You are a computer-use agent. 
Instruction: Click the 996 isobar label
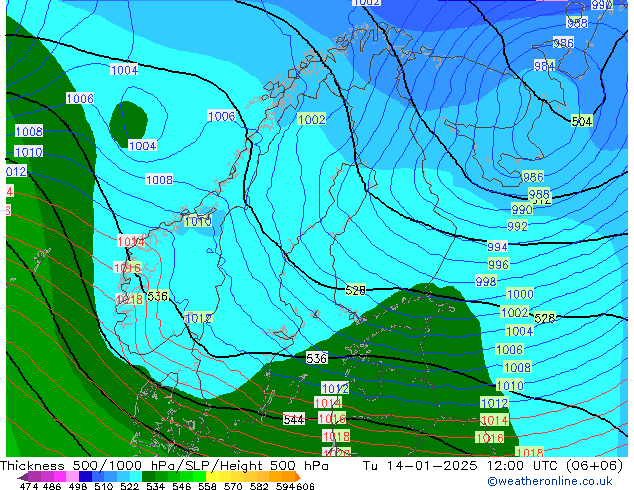(498, 264)
